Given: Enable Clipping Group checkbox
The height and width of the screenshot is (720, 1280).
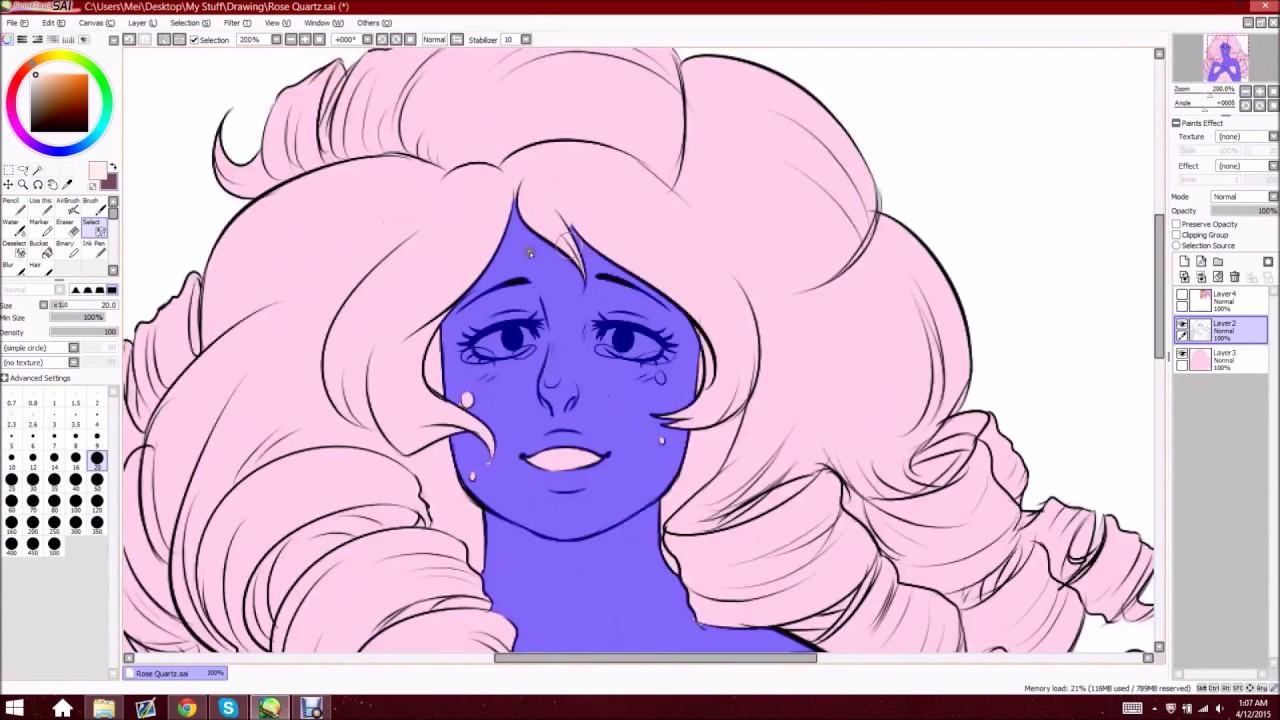Looking at the screenshot, I should point(1176,235).
